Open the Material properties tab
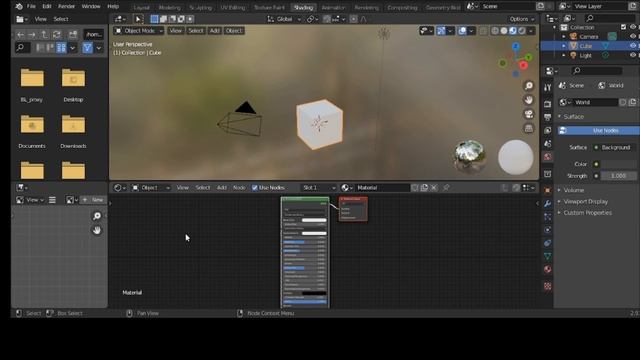 pyautogui.click(x=547, y=269)
